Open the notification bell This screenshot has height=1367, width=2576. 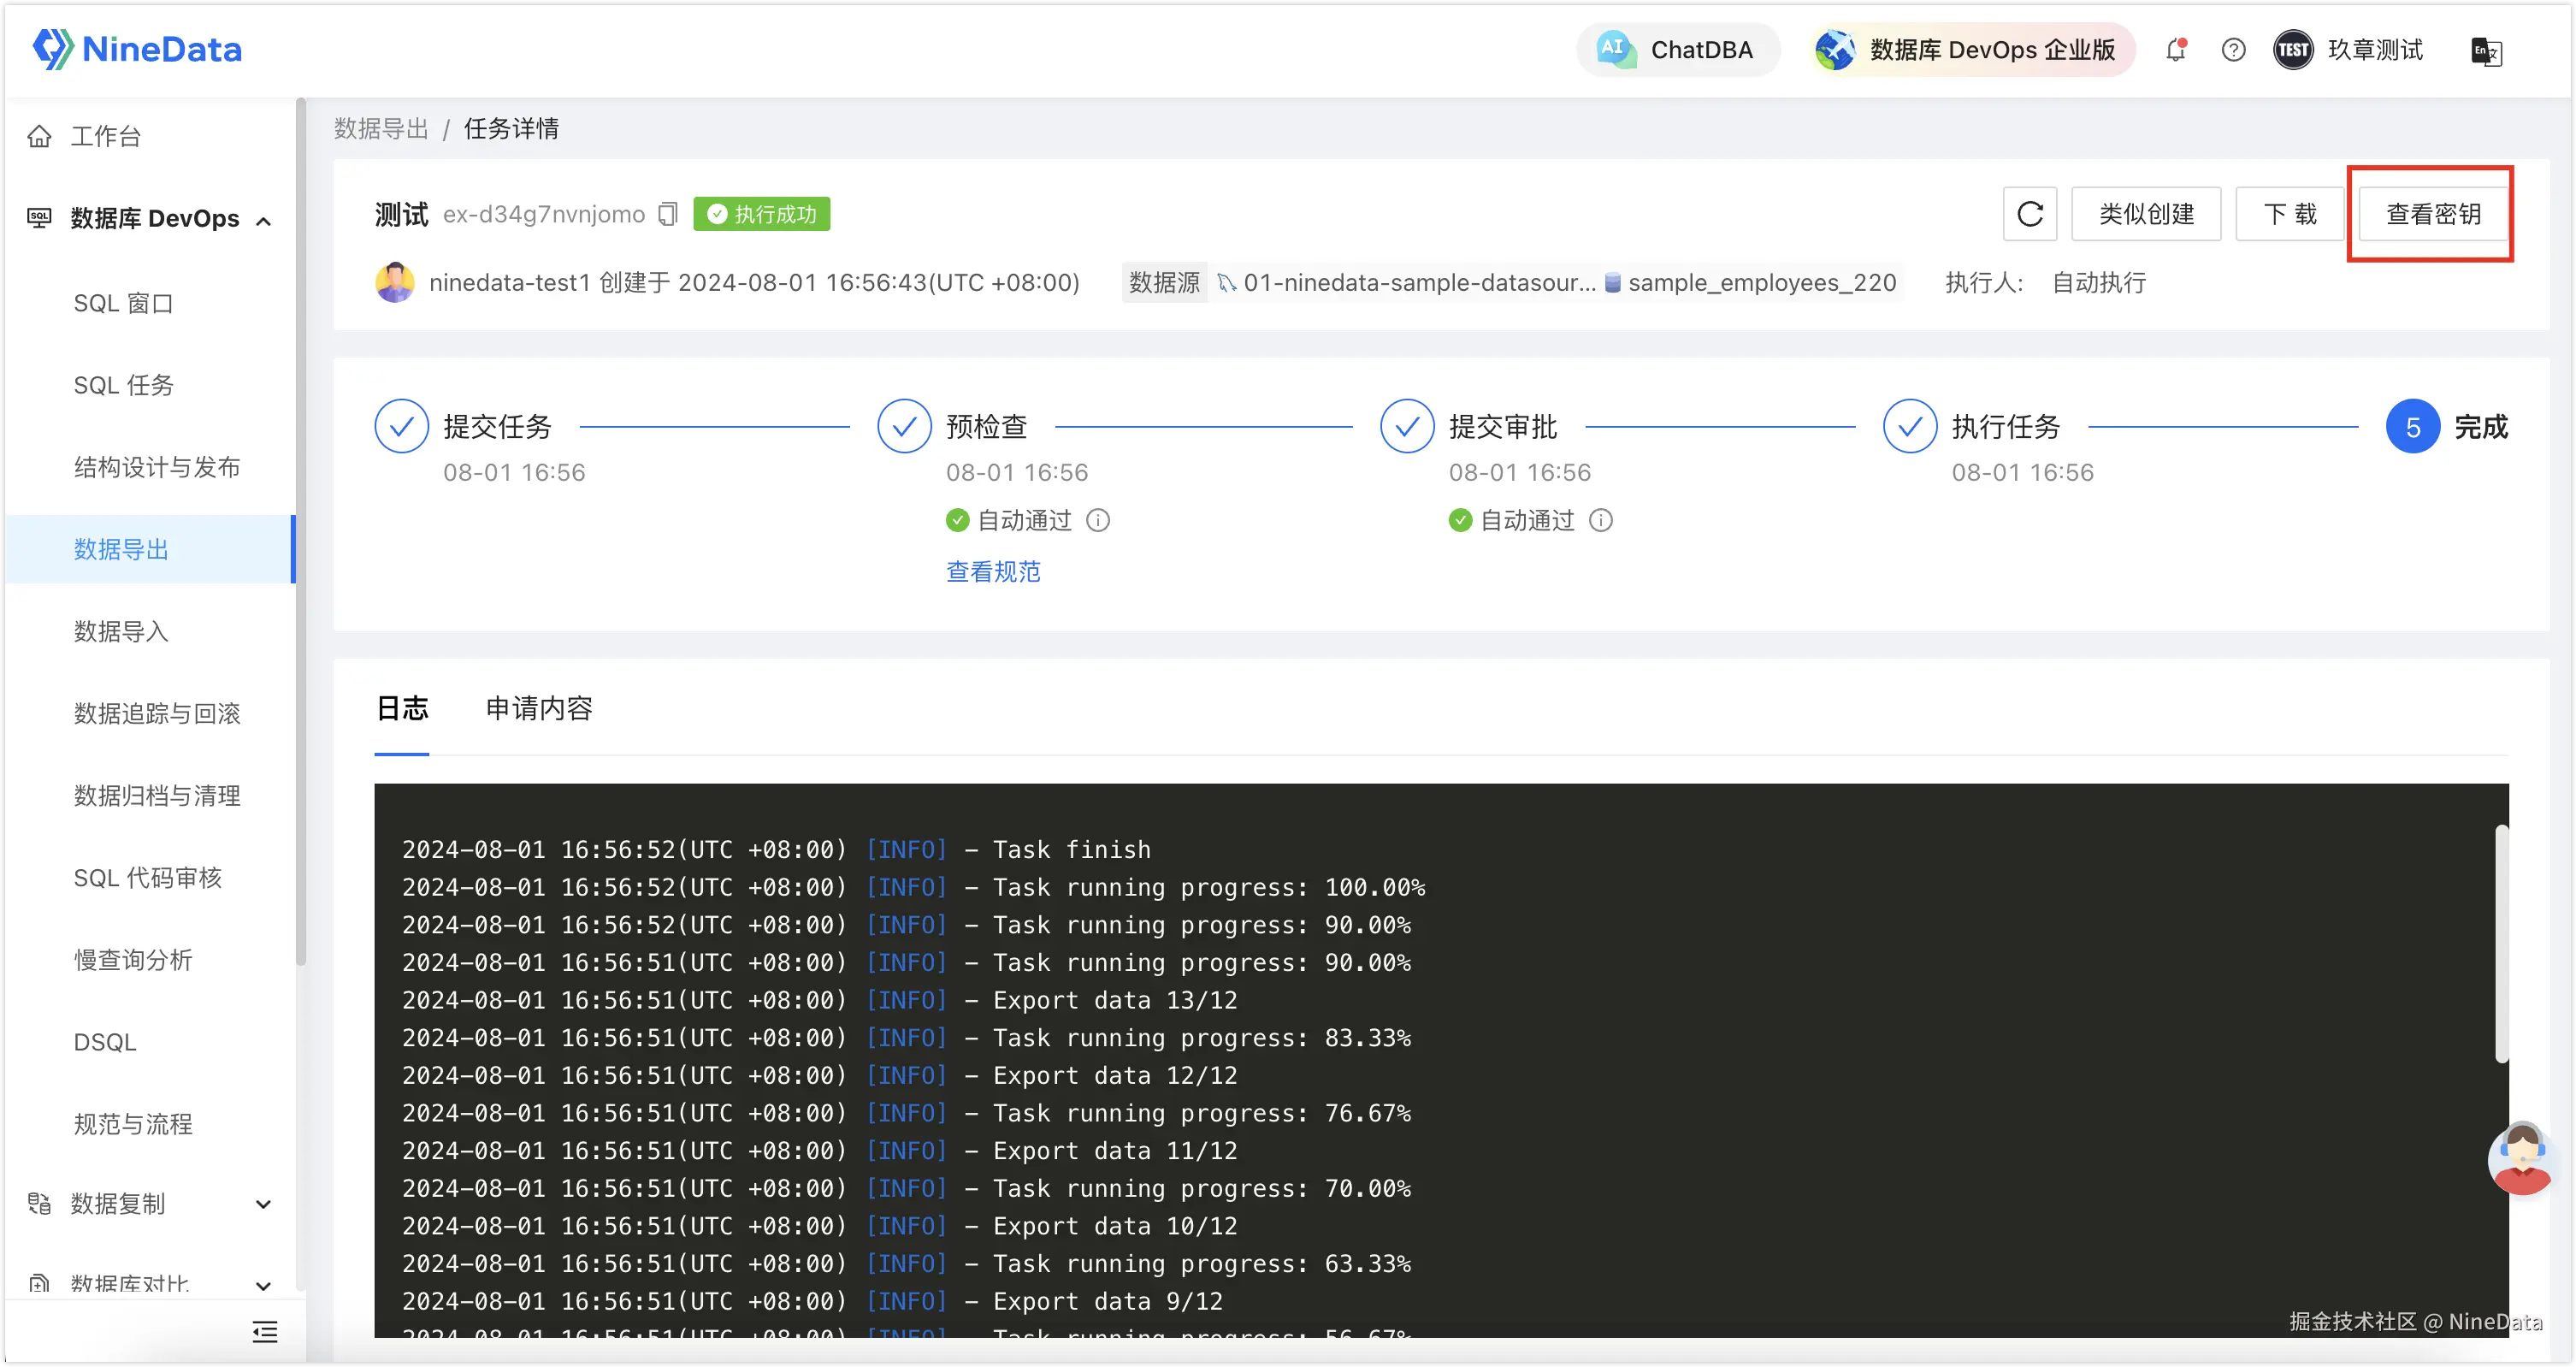[x=2176, y=50]
